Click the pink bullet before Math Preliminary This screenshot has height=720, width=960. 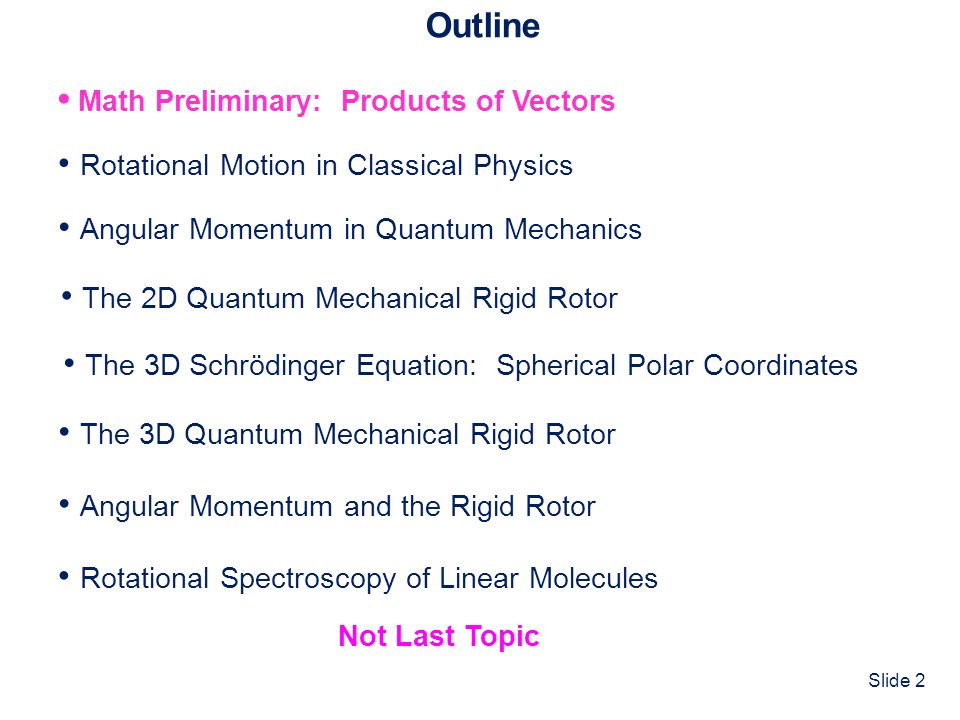64,99
